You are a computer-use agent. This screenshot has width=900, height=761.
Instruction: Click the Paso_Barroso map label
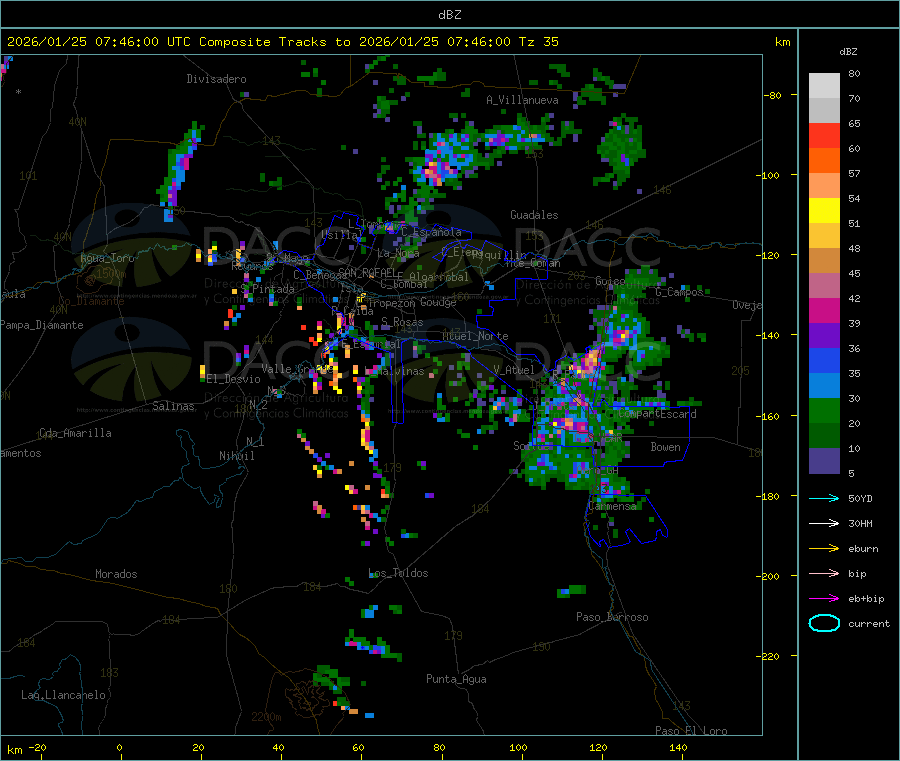click(x=612, y=617)
